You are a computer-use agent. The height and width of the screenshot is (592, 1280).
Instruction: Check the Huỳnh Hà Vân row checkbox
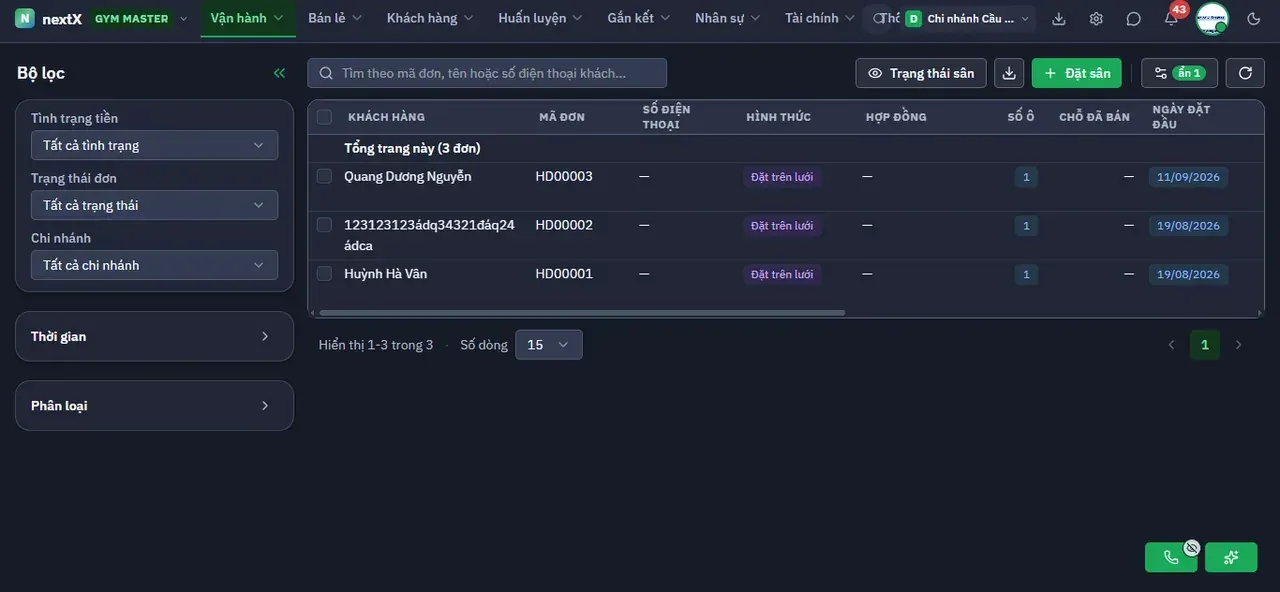[324, 274]
